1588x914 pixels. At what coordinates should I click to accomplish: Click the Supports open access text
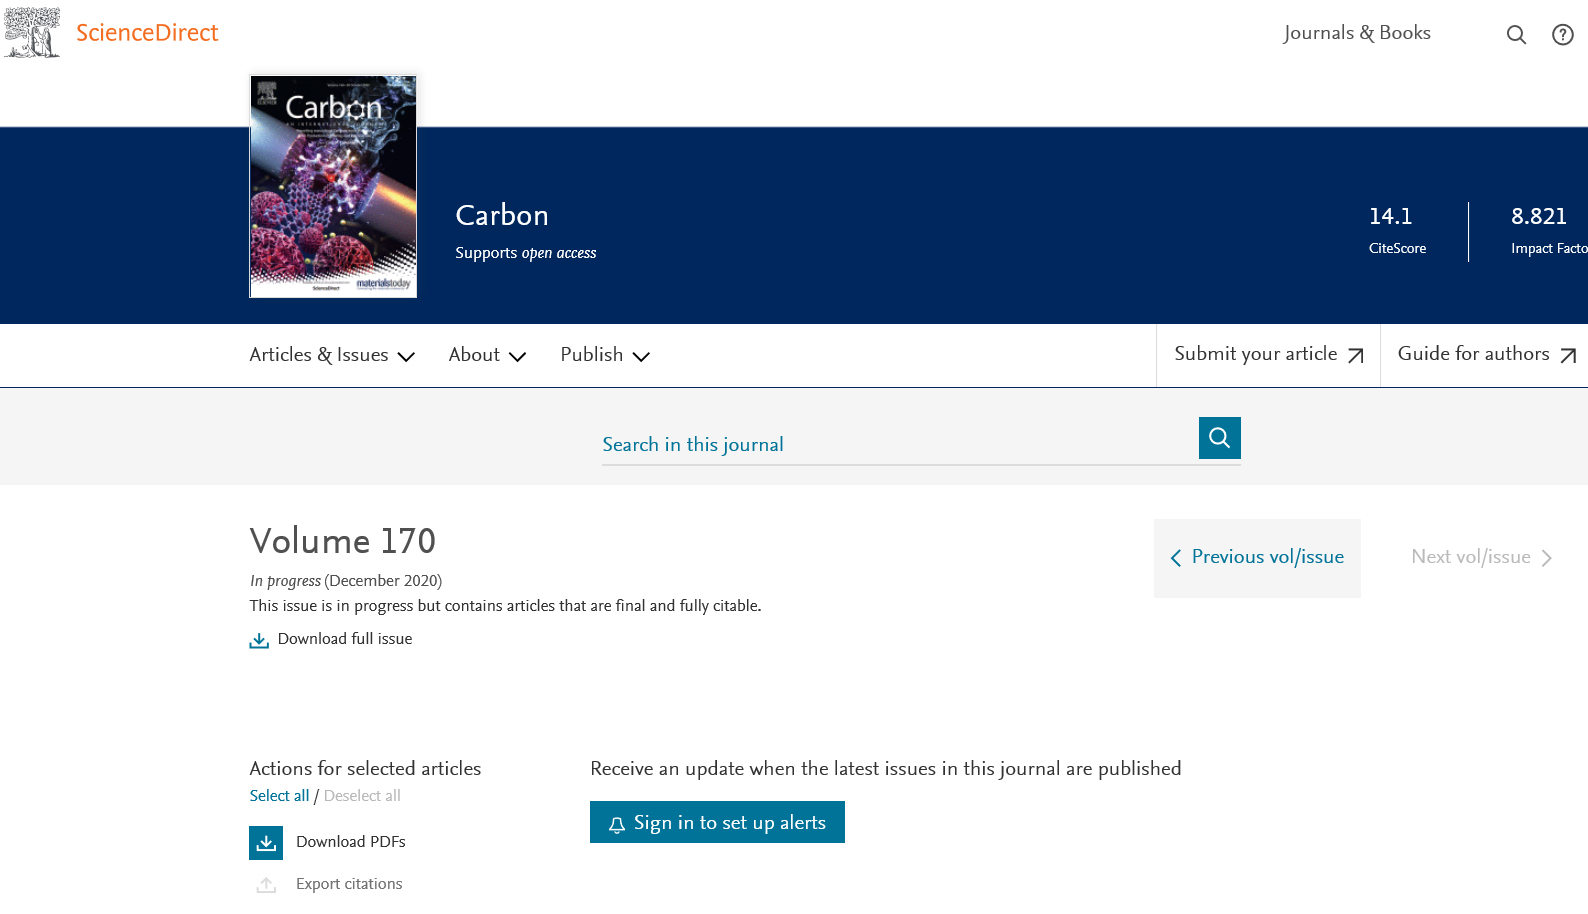pyautogui.click(x=526, y=253)
